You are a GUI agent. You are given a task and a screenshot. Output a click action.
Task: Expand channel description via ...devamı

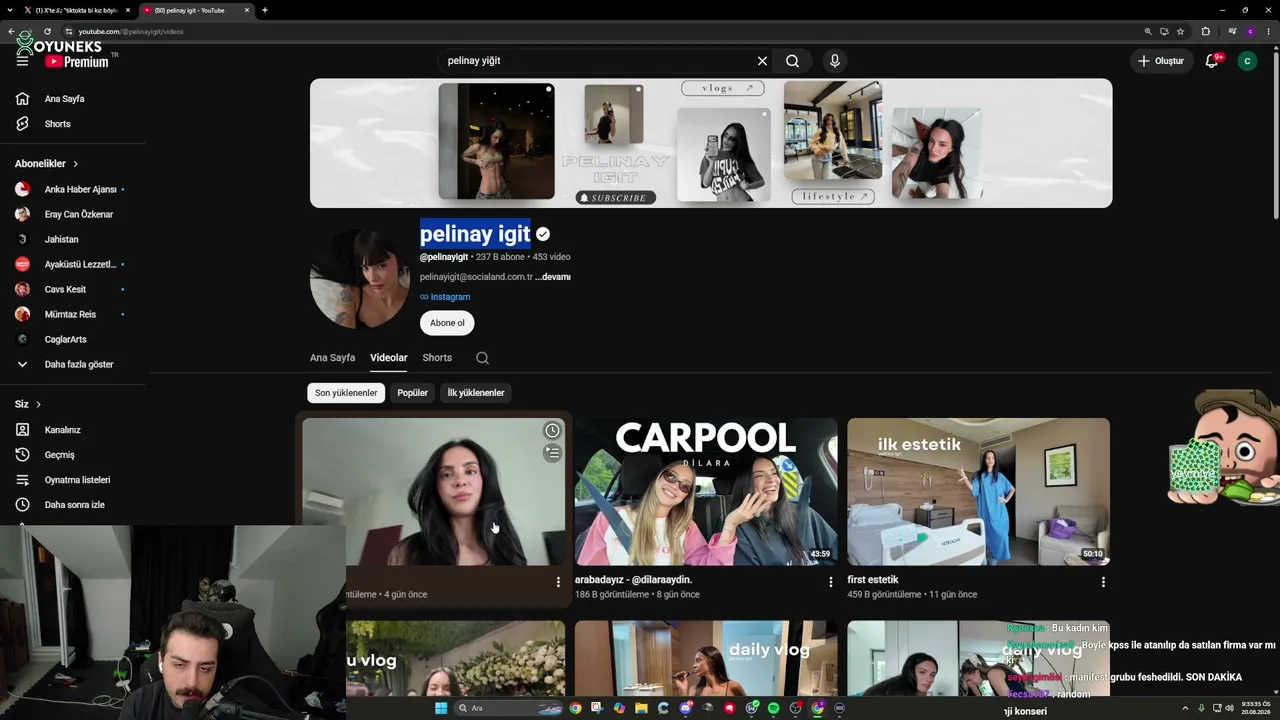point(553,277)
